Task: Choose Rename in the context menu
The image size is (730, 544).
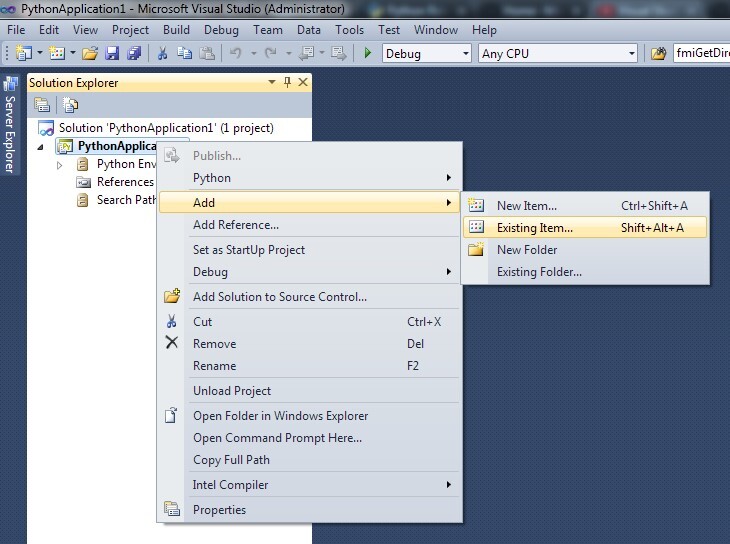Action: coord(310,366)
